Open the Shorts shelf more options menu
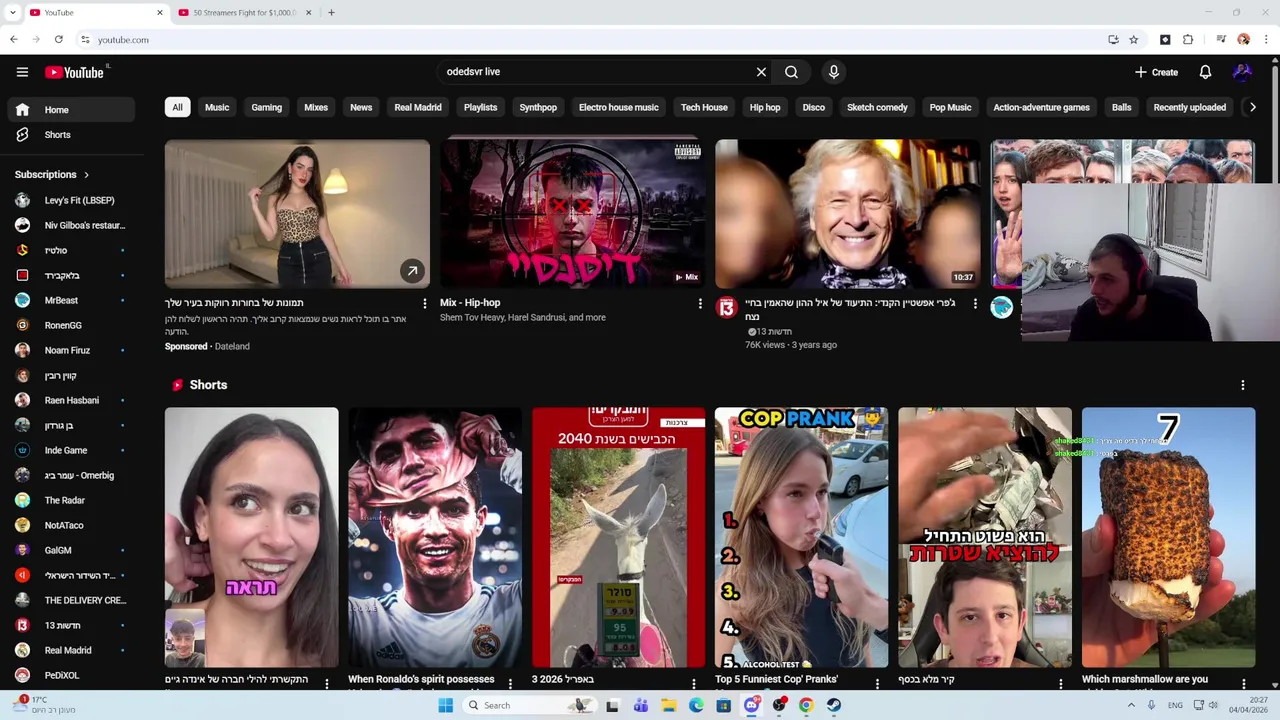This screenshot has height=720, width=1280. coord(1243,385)
